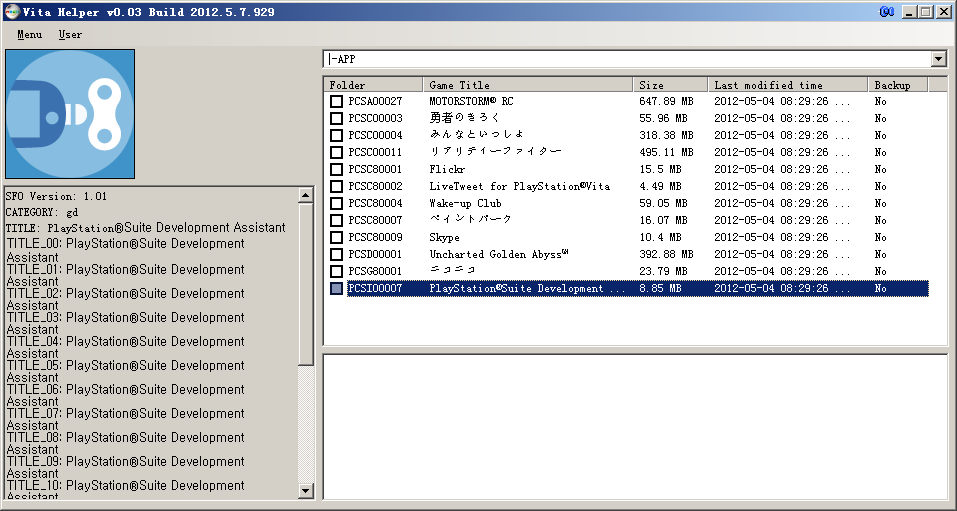Click the SFO Version: 1.01 line
957x511 pixels.
pos(56,196)
